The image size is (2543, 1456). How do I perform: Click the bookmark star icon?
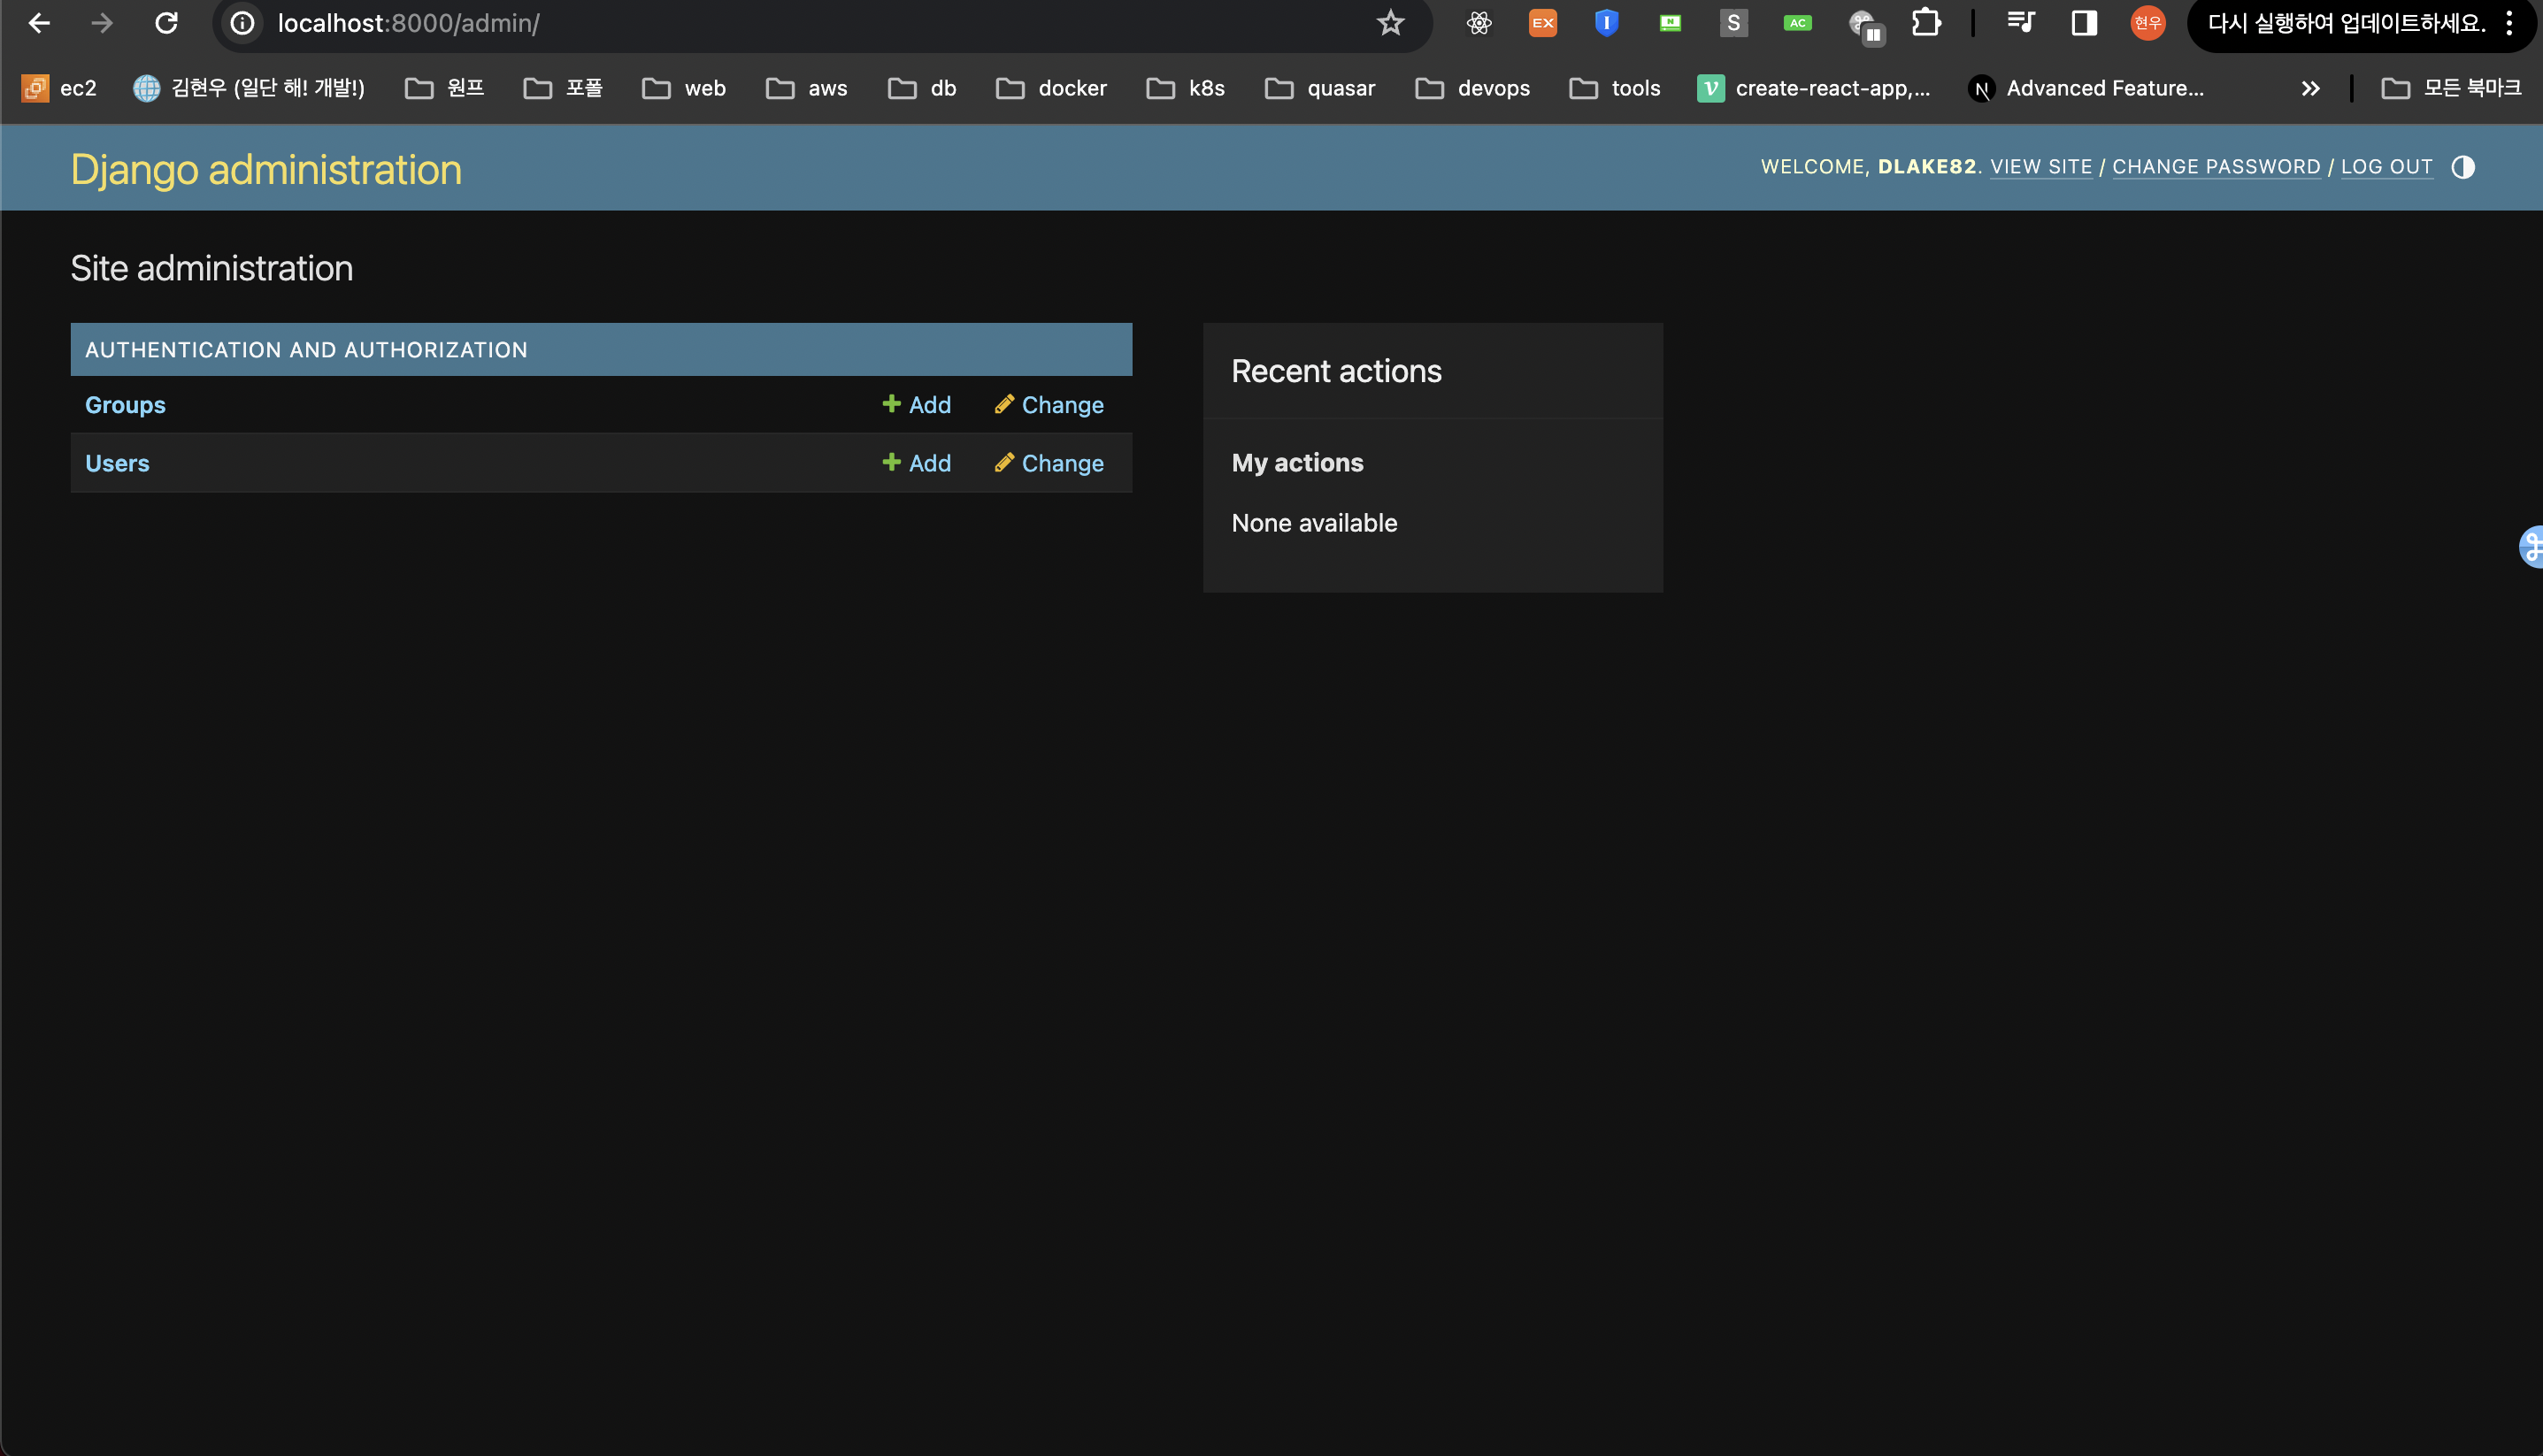(1390, 23)
